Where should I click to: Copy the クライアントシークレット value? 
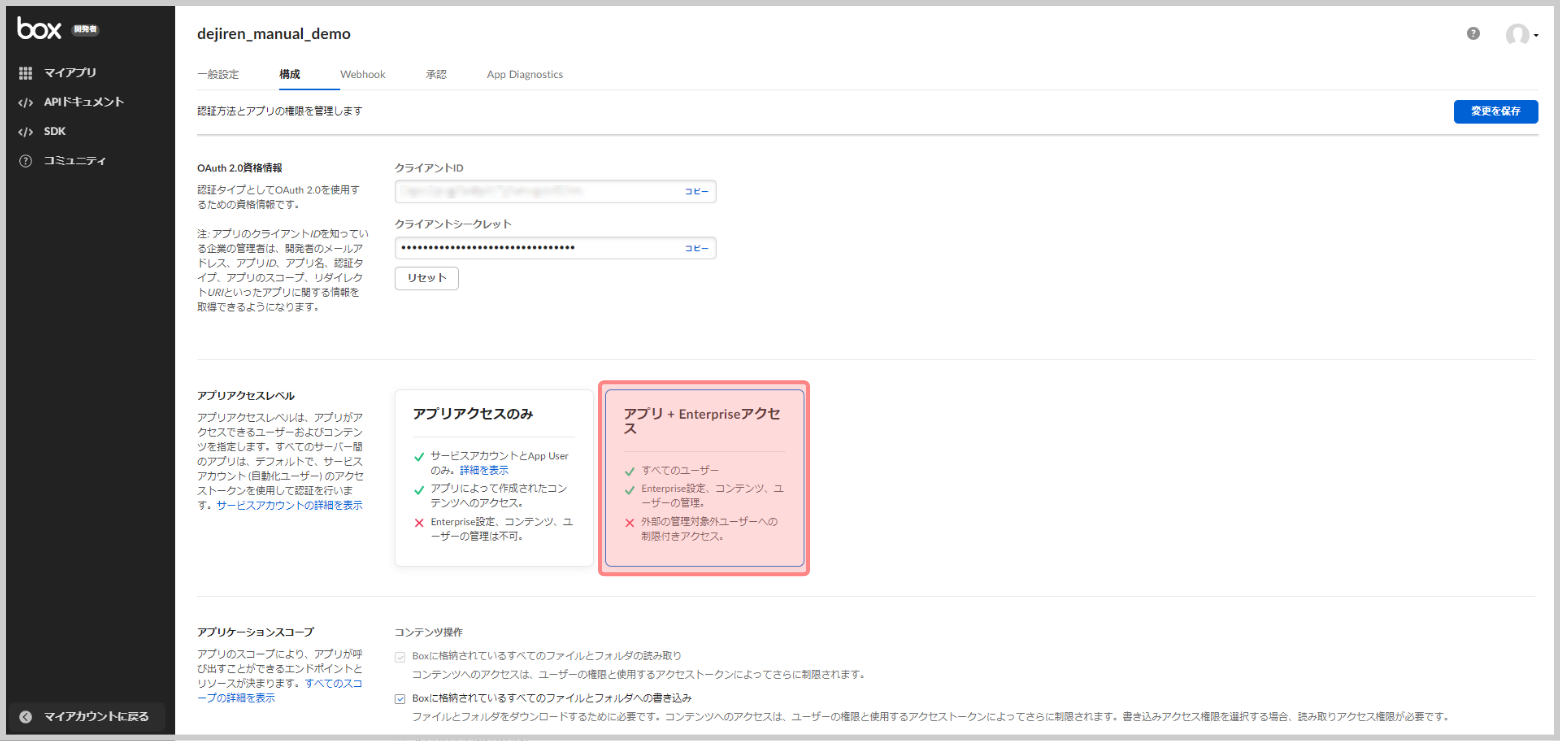point(696,248)
